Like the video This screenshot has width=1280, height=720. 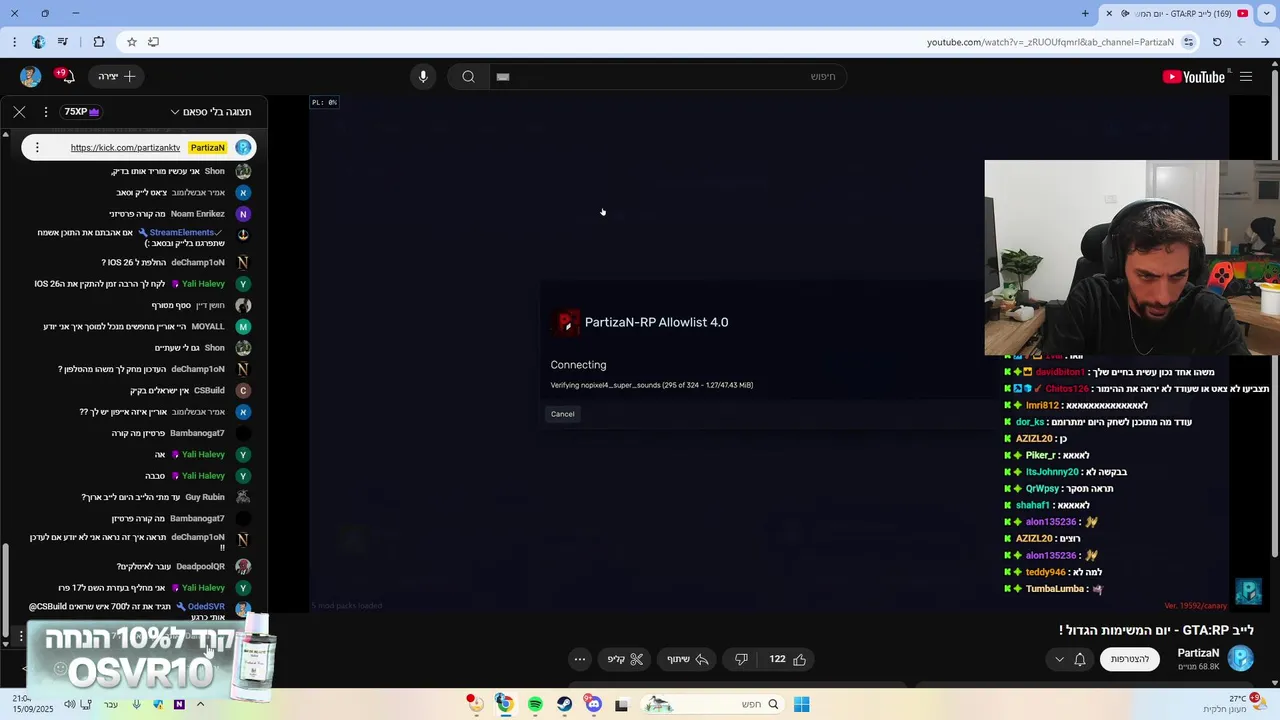tap(788, 659)
